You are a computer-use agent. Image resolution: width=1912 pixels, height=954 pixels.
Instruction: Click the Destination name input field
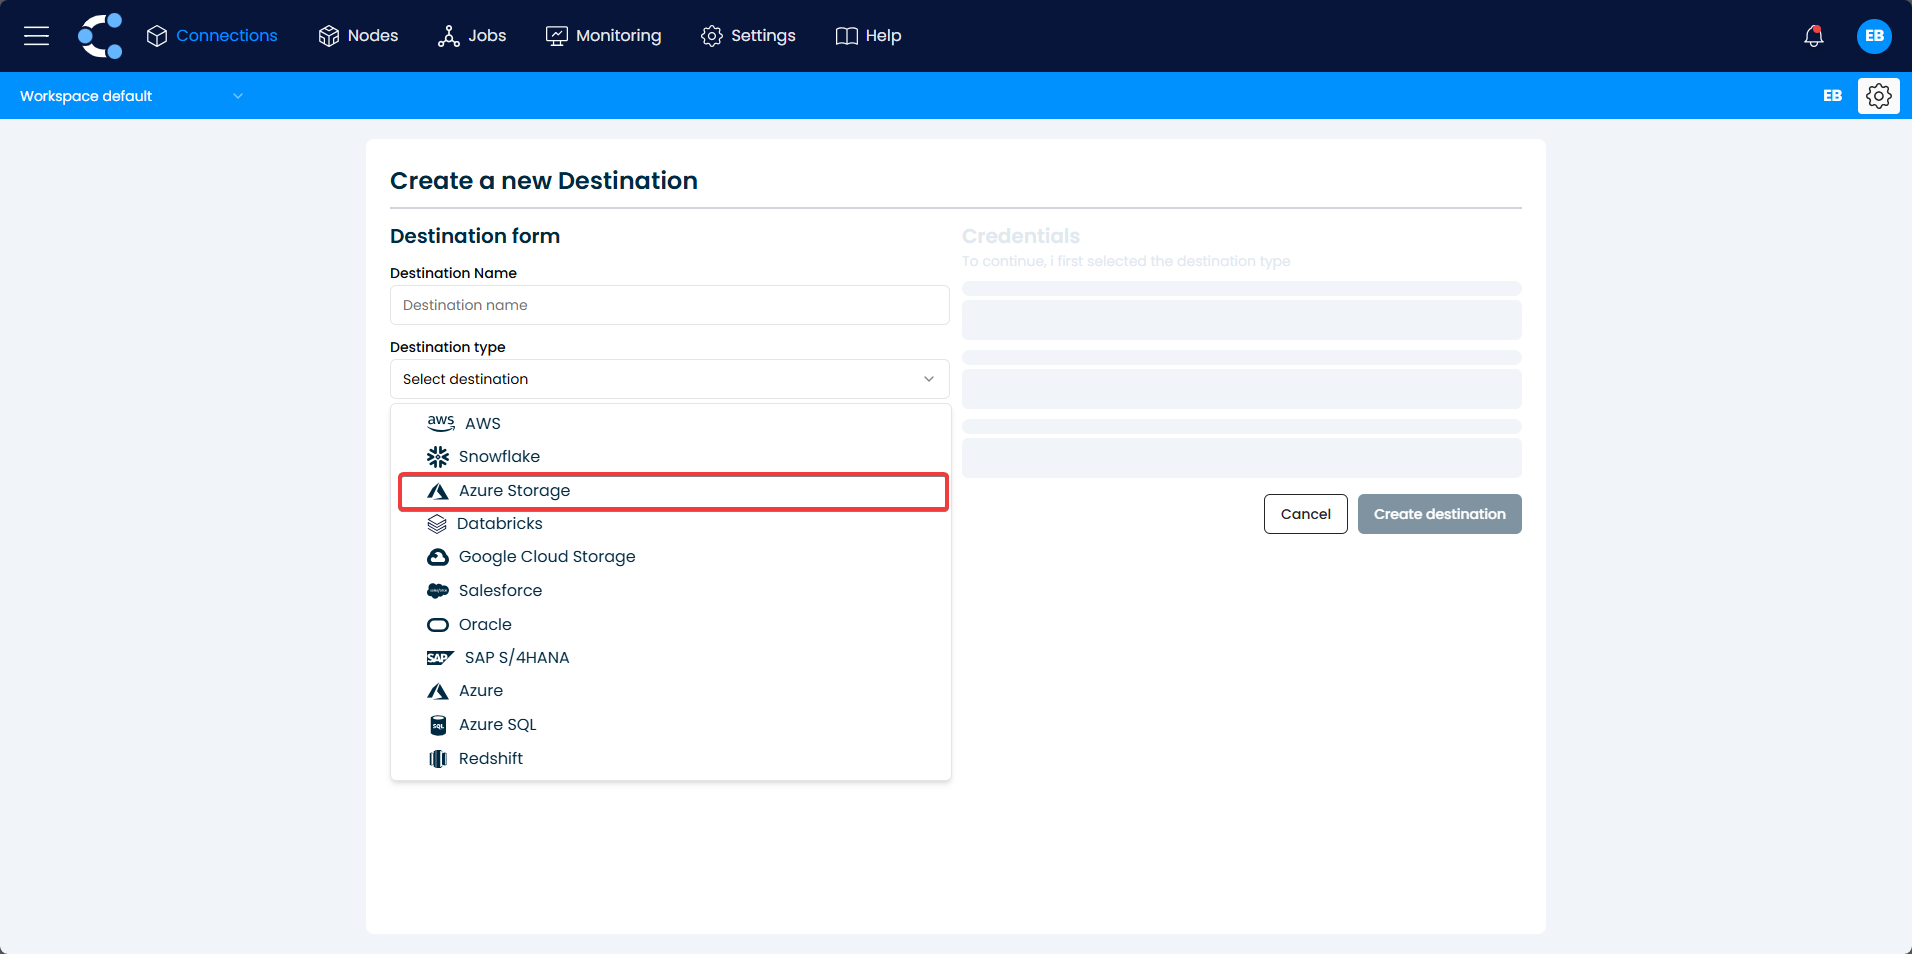[668, 305]
